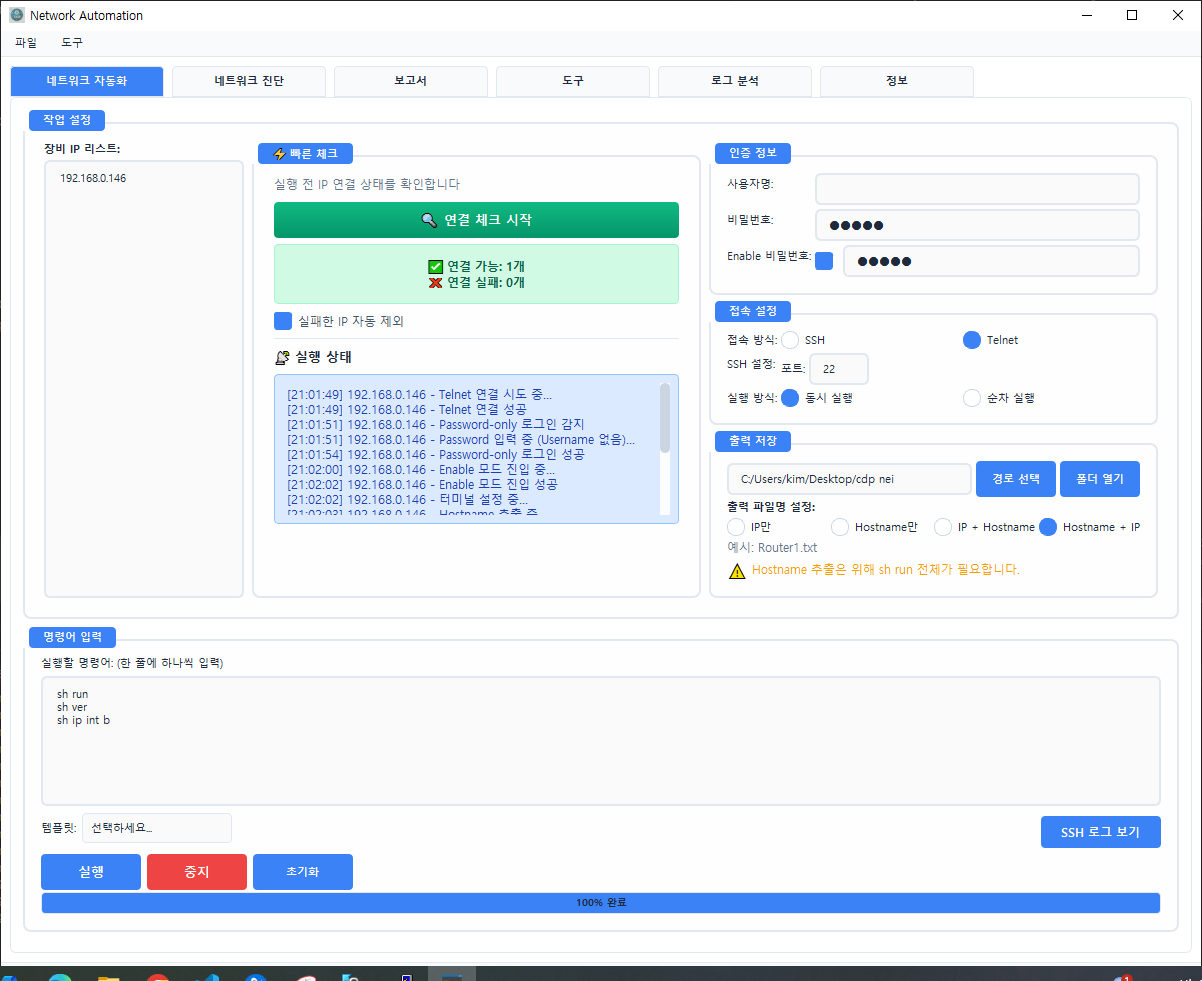Click the icon next to 실행 상태 heading
This screenshot has width=1202, height=981.
click(x=282, y=357)
